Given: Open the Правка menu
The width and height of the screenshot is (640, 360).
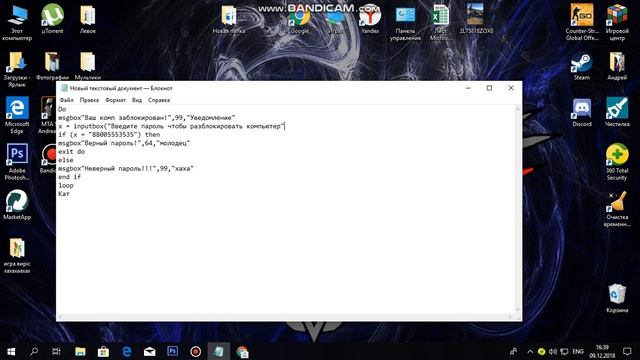Looking at the screenshot, I should point(89,100).
